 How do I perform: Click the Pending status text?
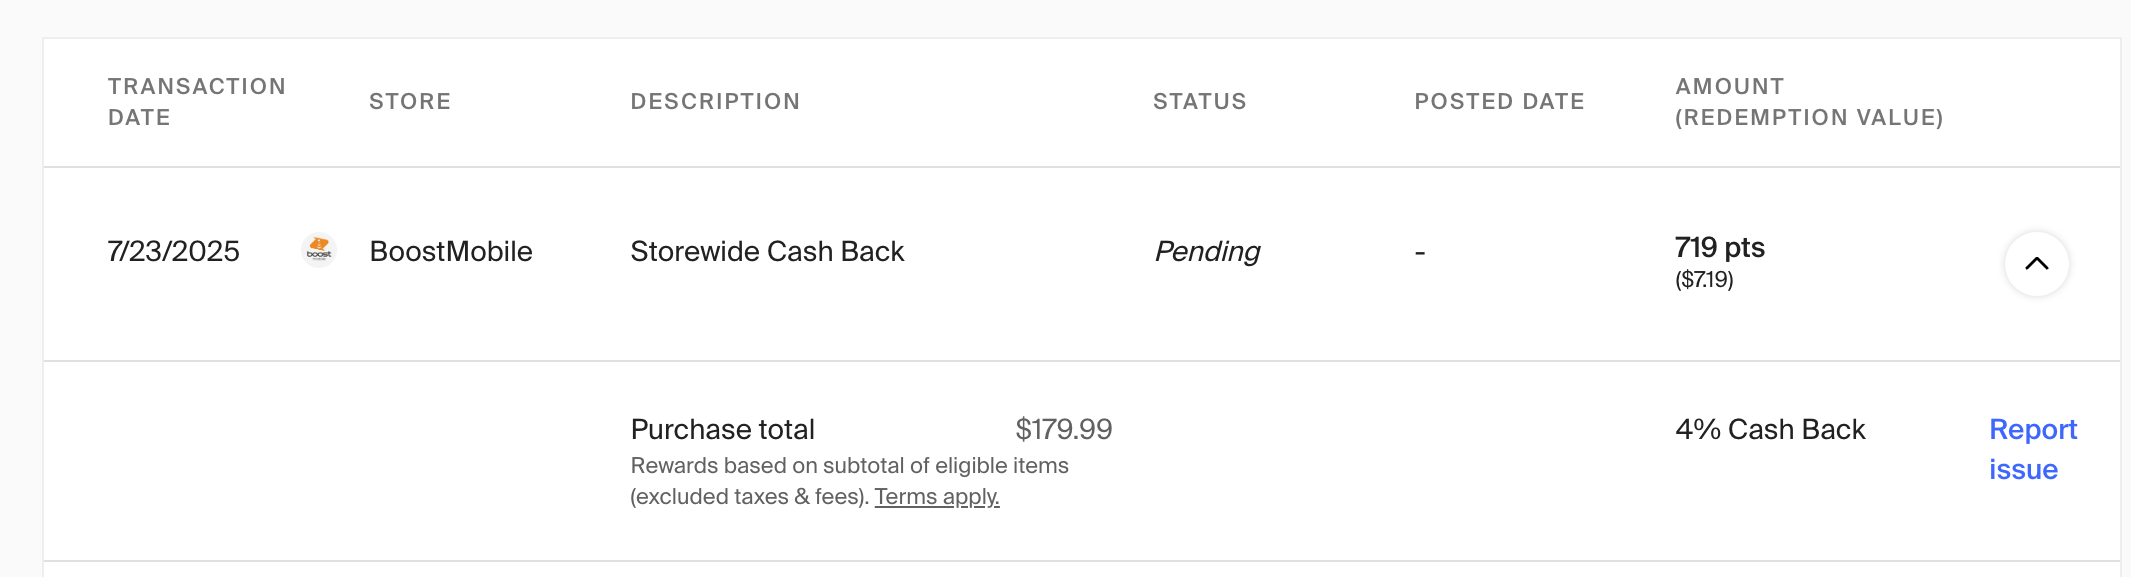coord(1207,252)
